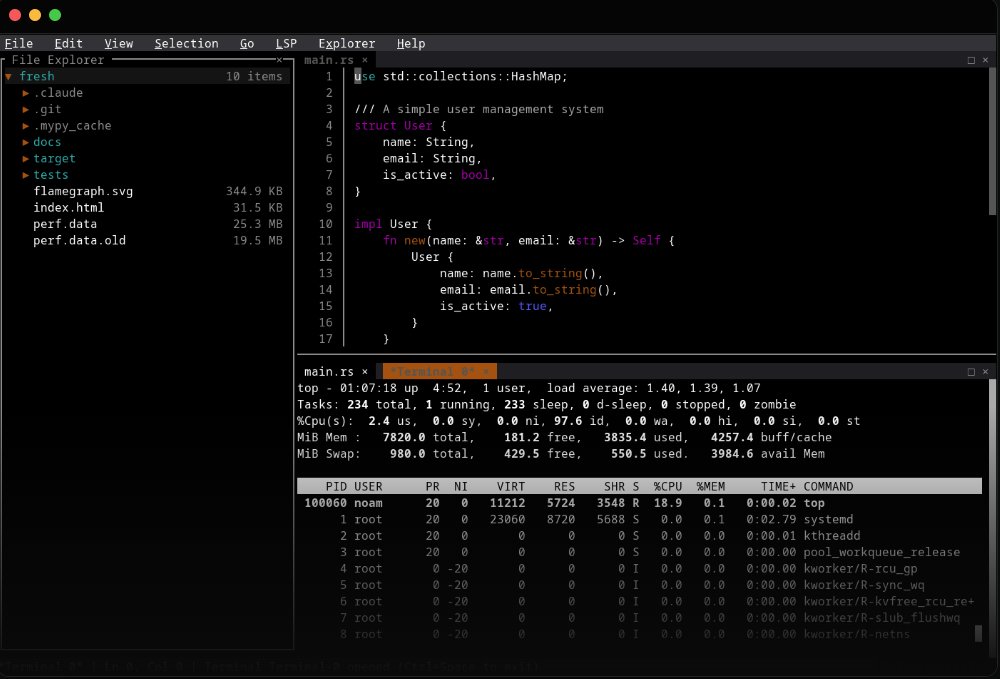1000x679 pixels.
Task: Click the '10 items' count label
Action: tap(254, 77)
